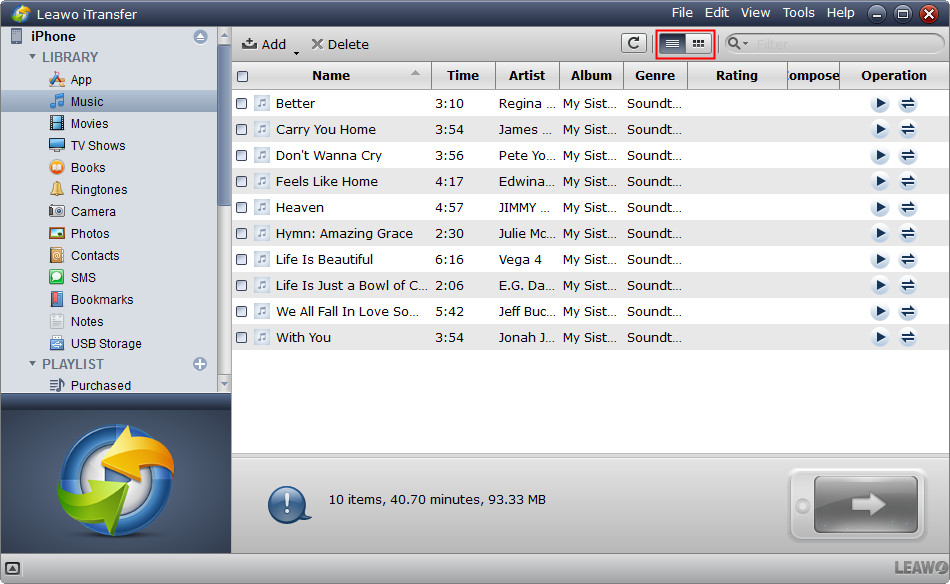Eject the iPhone device
This screenshot has width=950, height=584.
tap(200, 37)
